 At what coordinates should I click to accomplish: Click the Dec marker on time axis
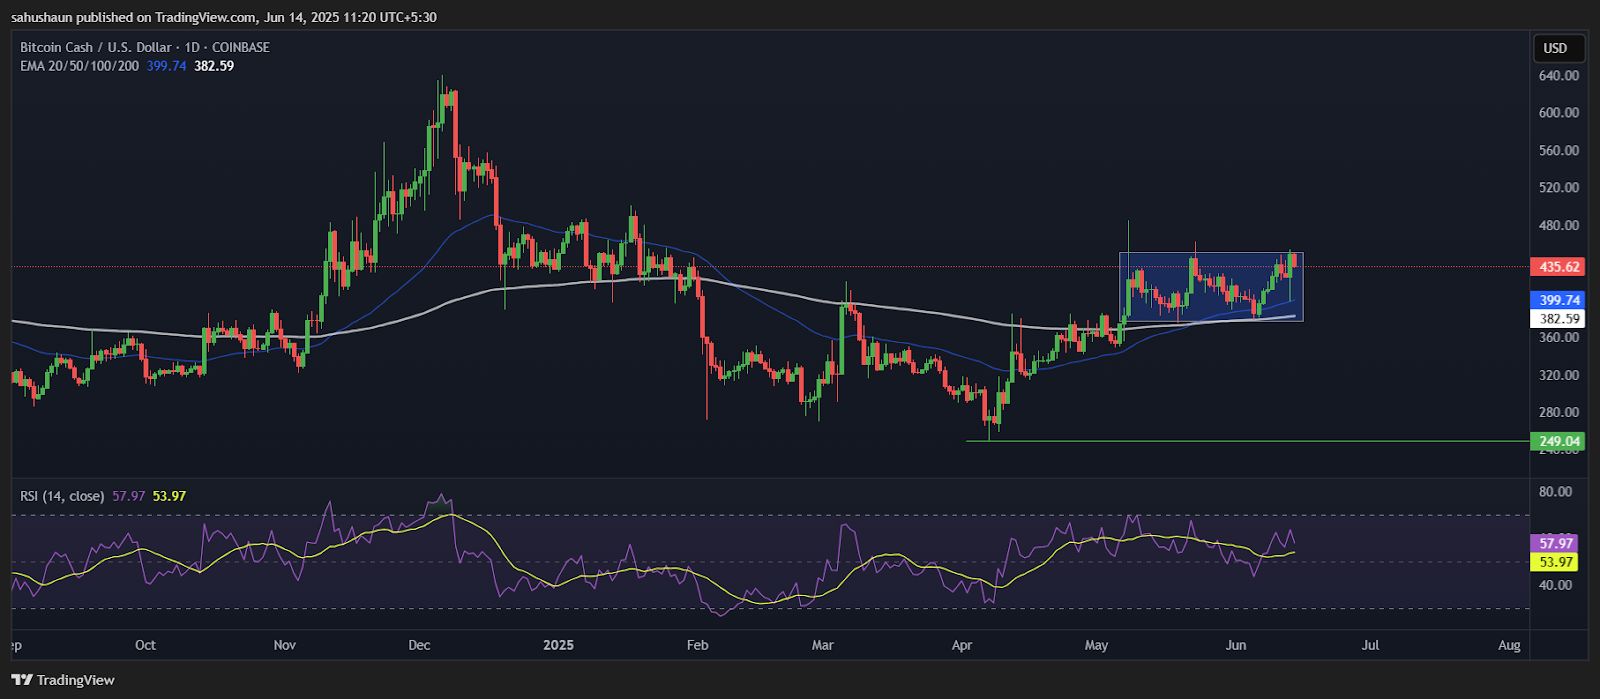pos(419,645)
